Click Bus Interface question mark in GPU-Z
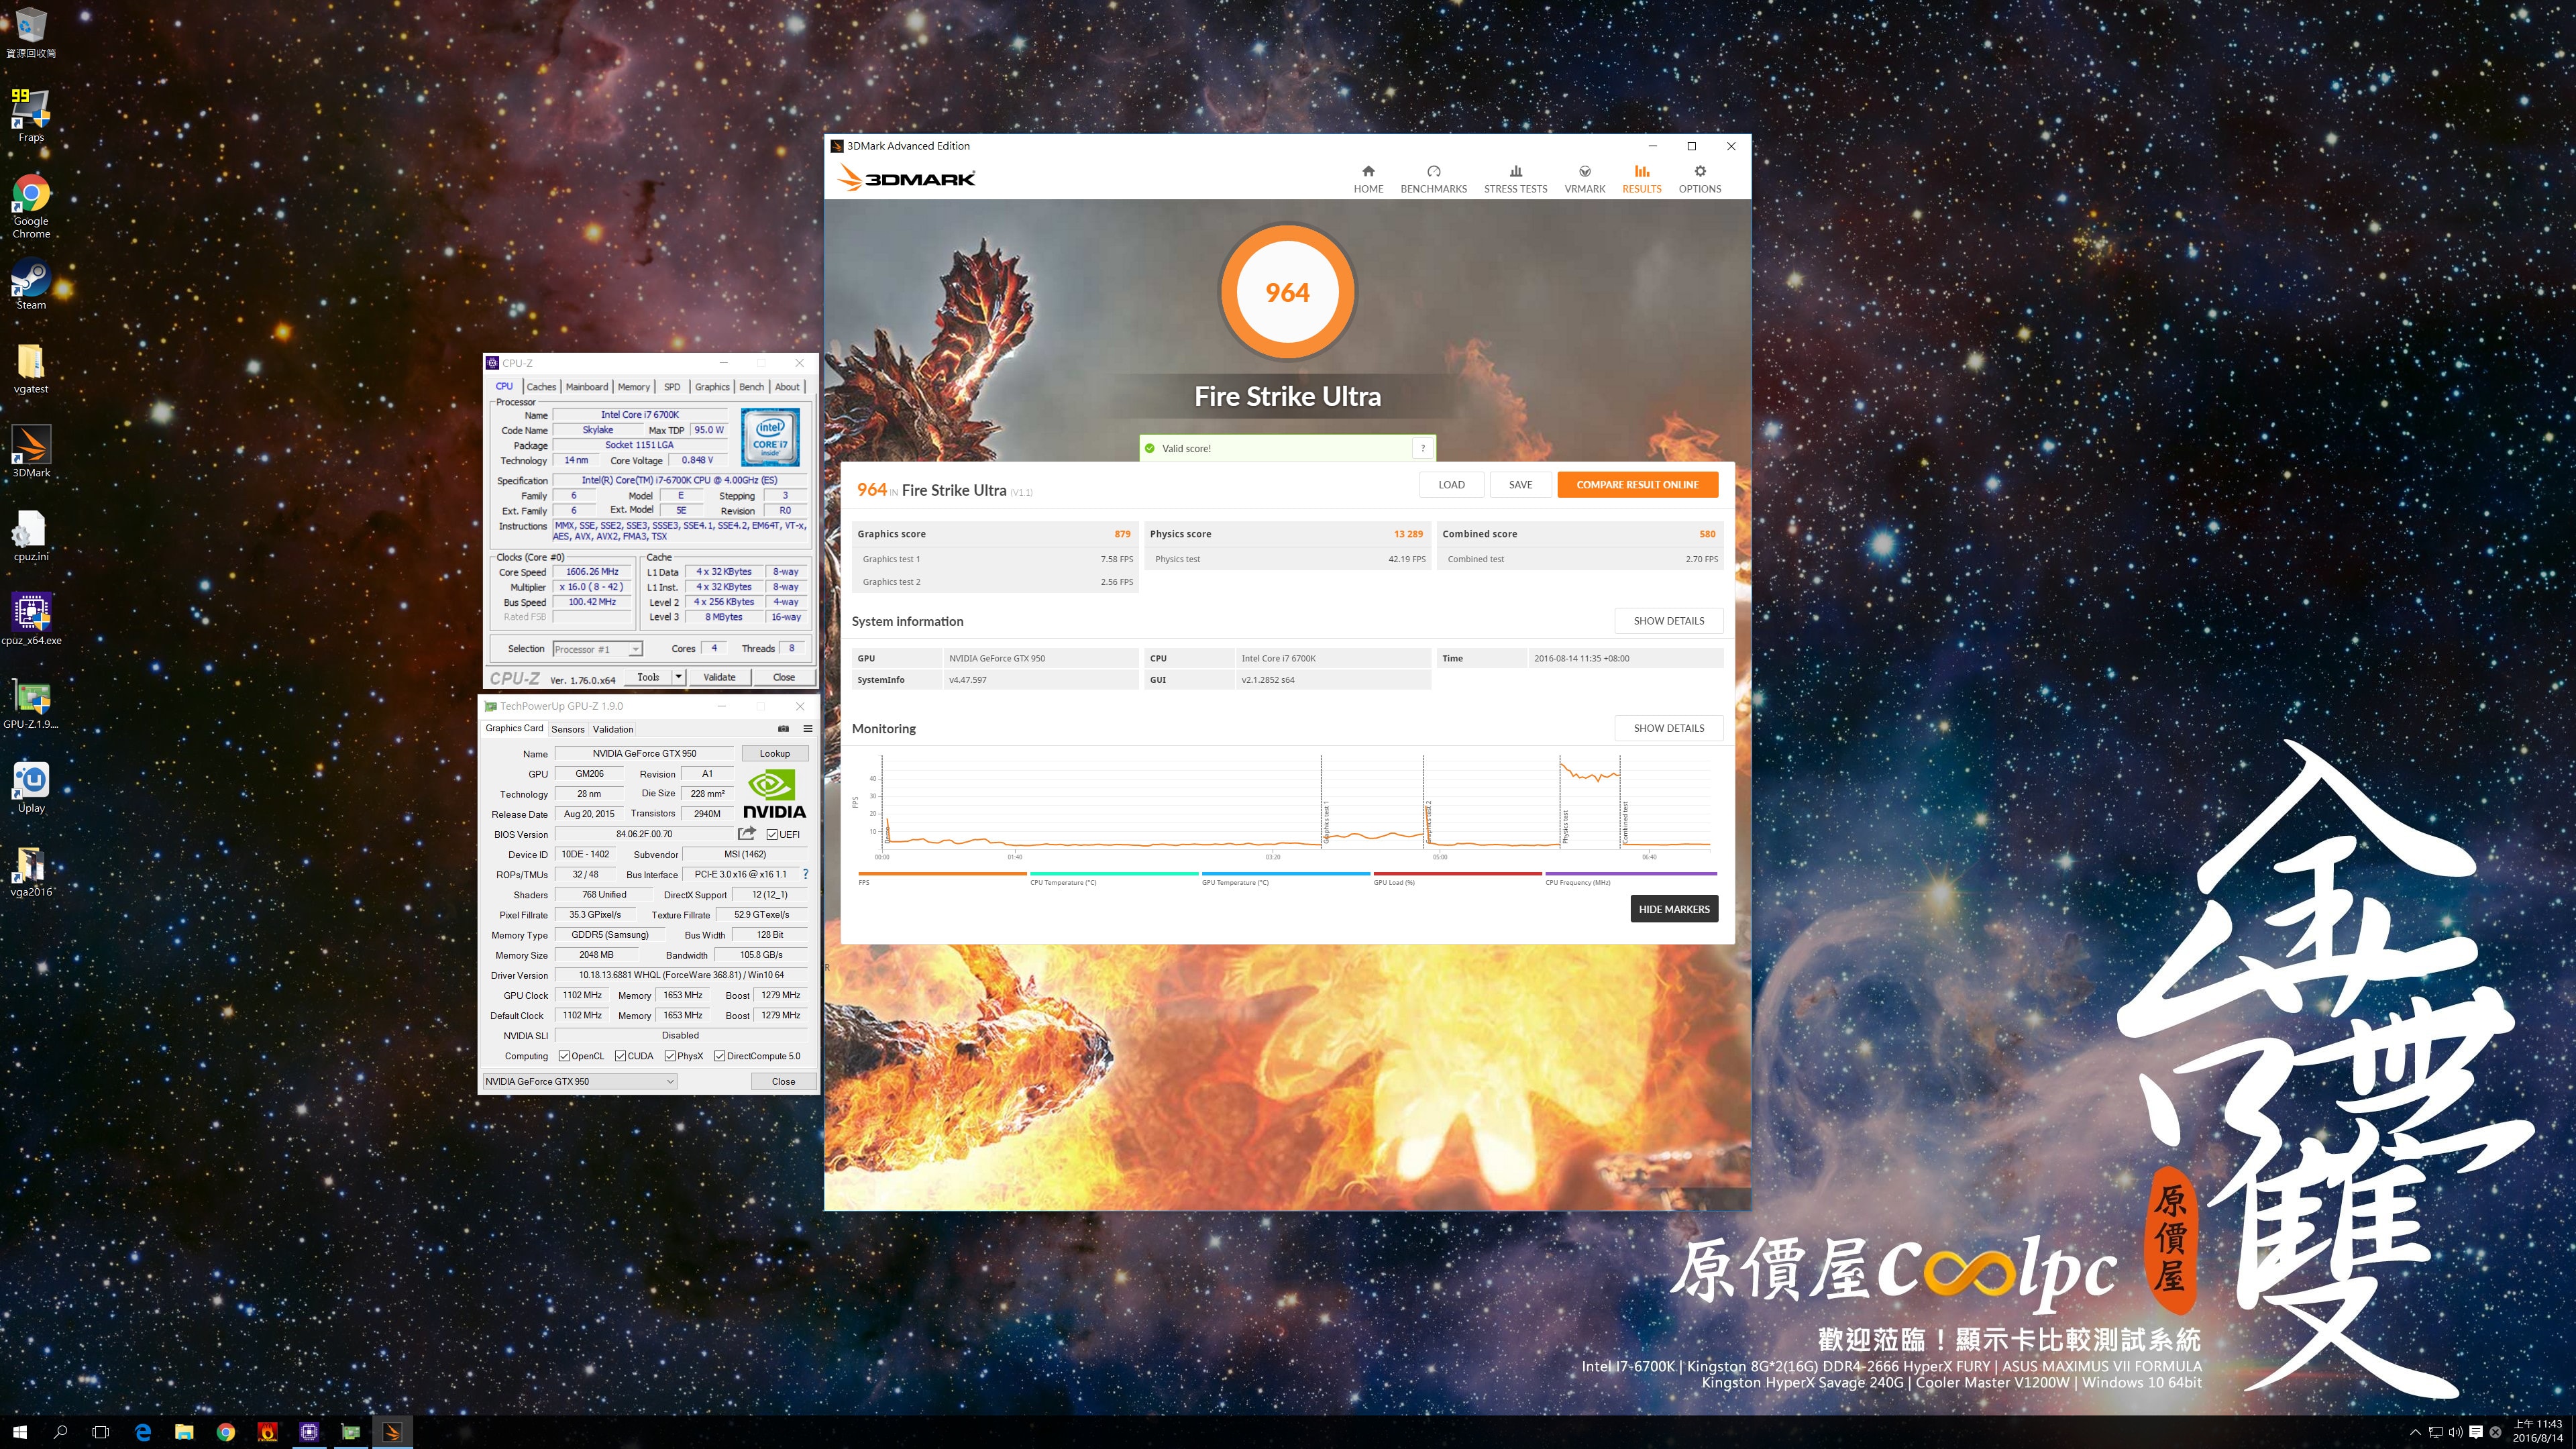Screen dimensions: 2576x1449 [805, 874]
